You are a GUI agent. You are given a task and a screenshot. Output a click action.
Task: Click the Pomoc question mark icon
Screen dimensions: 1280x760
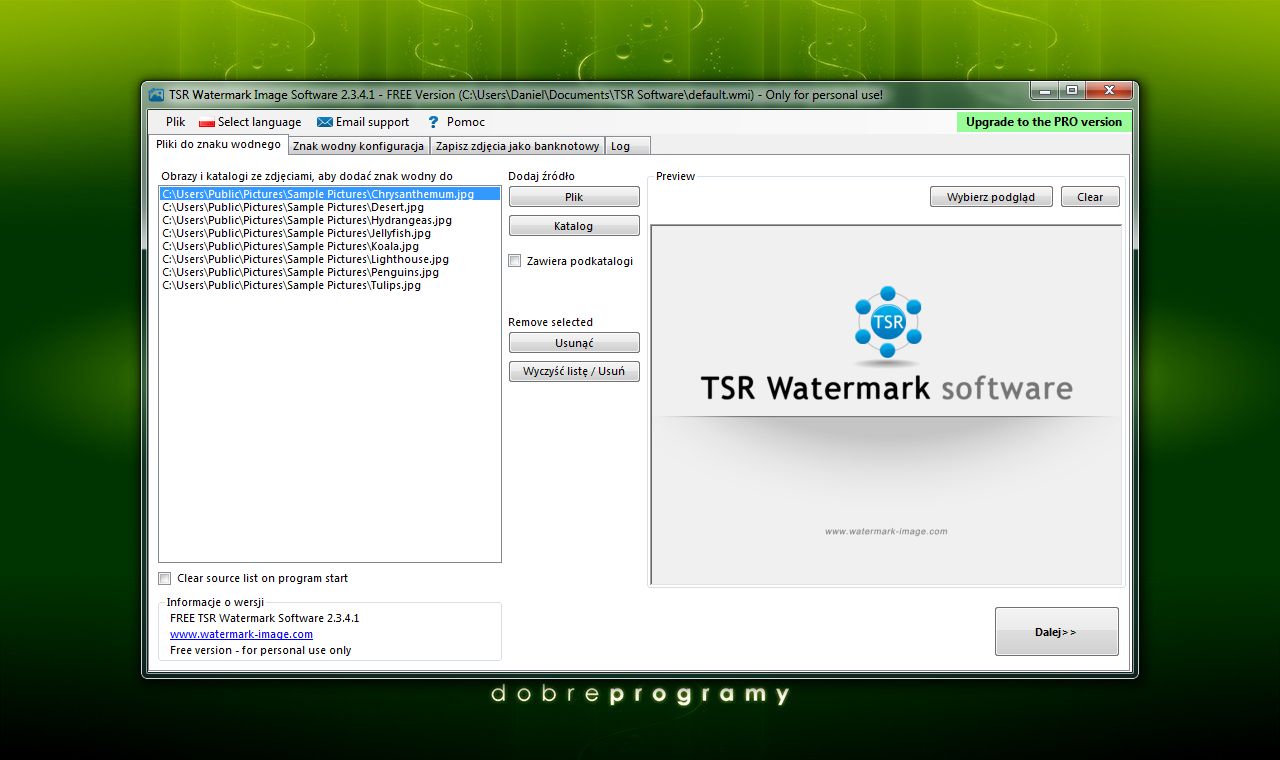(x=432, y=121)
